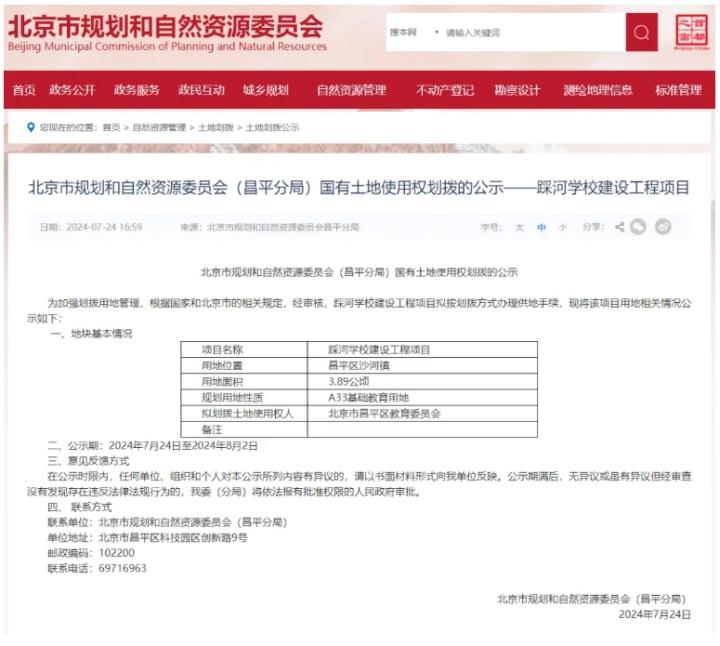Share article via WeChat icon

click(x=638, y=227)
